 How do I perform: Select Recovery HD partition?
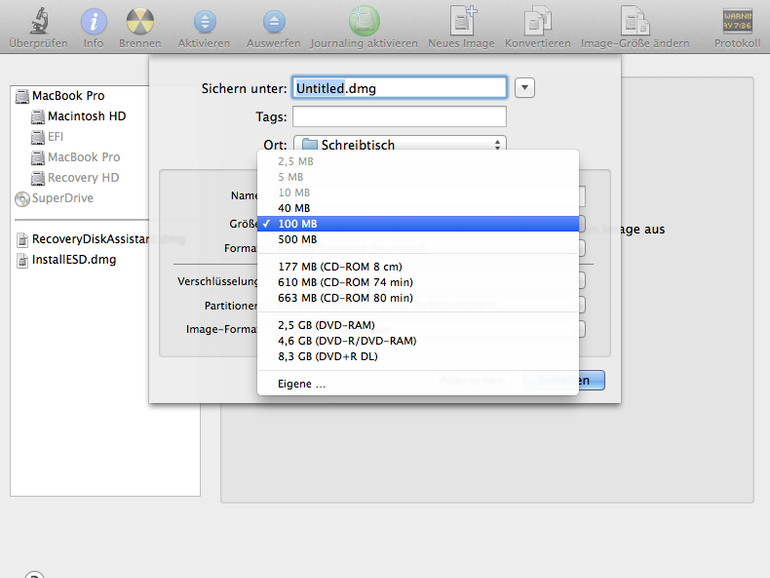[x=83, y=178]
